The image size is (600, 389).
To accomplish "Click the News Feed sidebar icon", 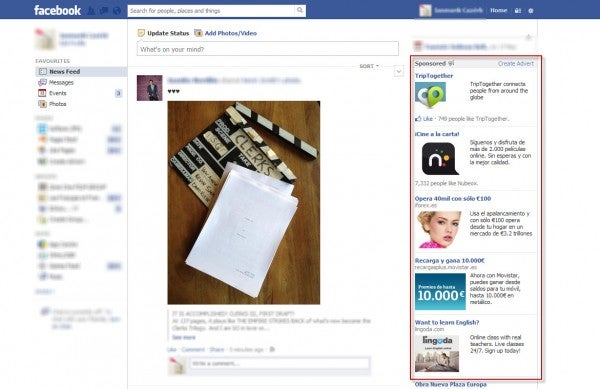I will click(x=42, y=72).
